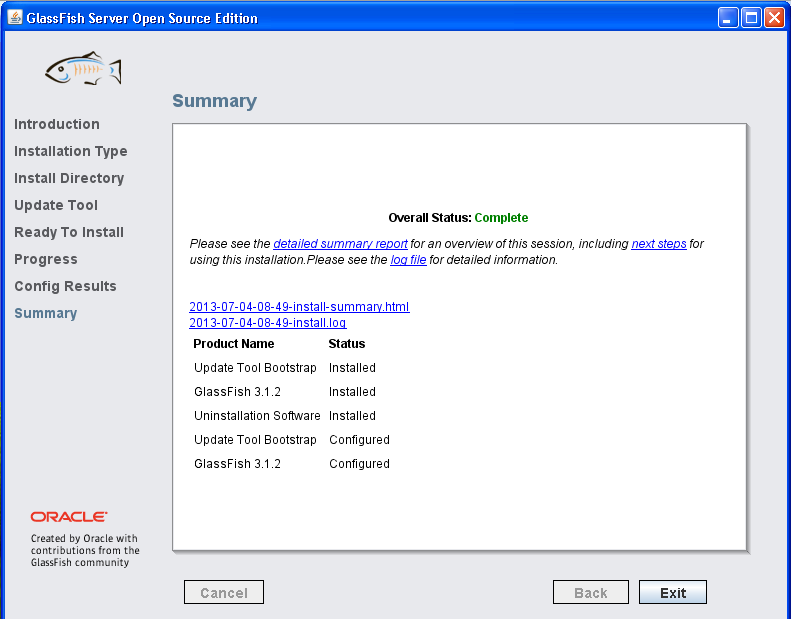Click Update Tool Bootstrap in Configured row

(x=255, y=440)
